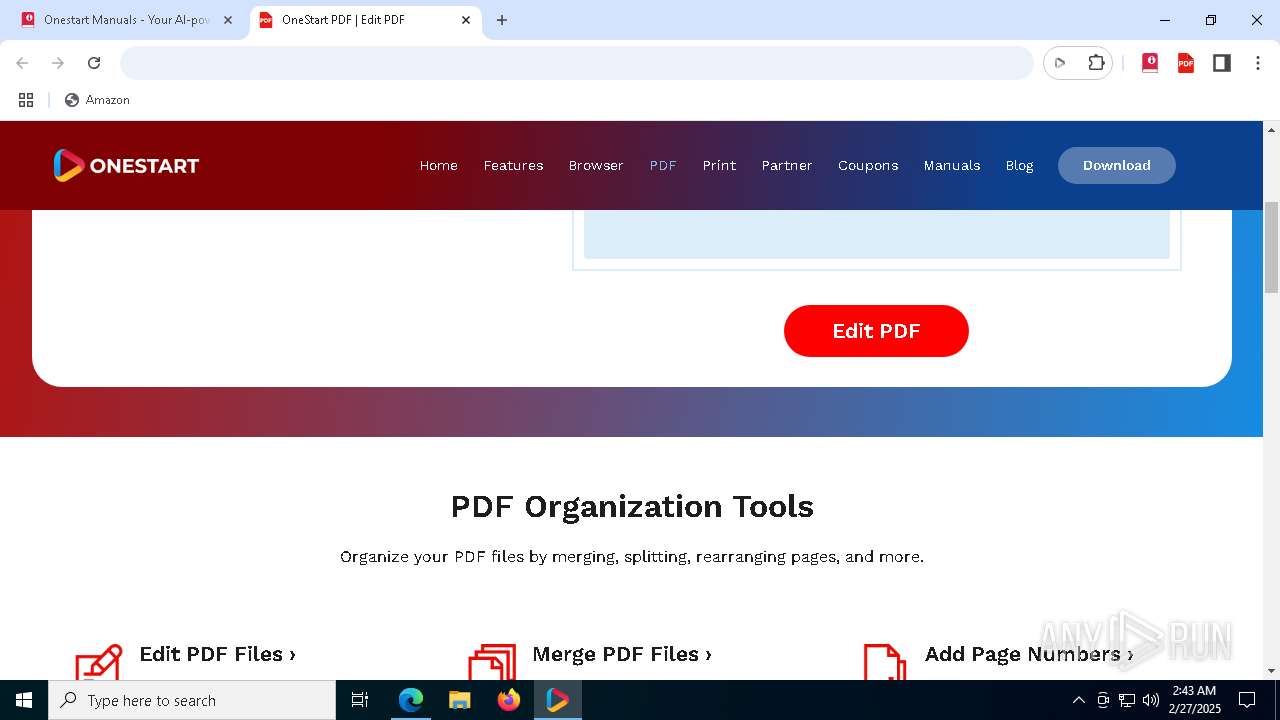Click the page scrollbar down arrow
The width and height of the screenshot is (1280, 720).
tap(1272, 671)
